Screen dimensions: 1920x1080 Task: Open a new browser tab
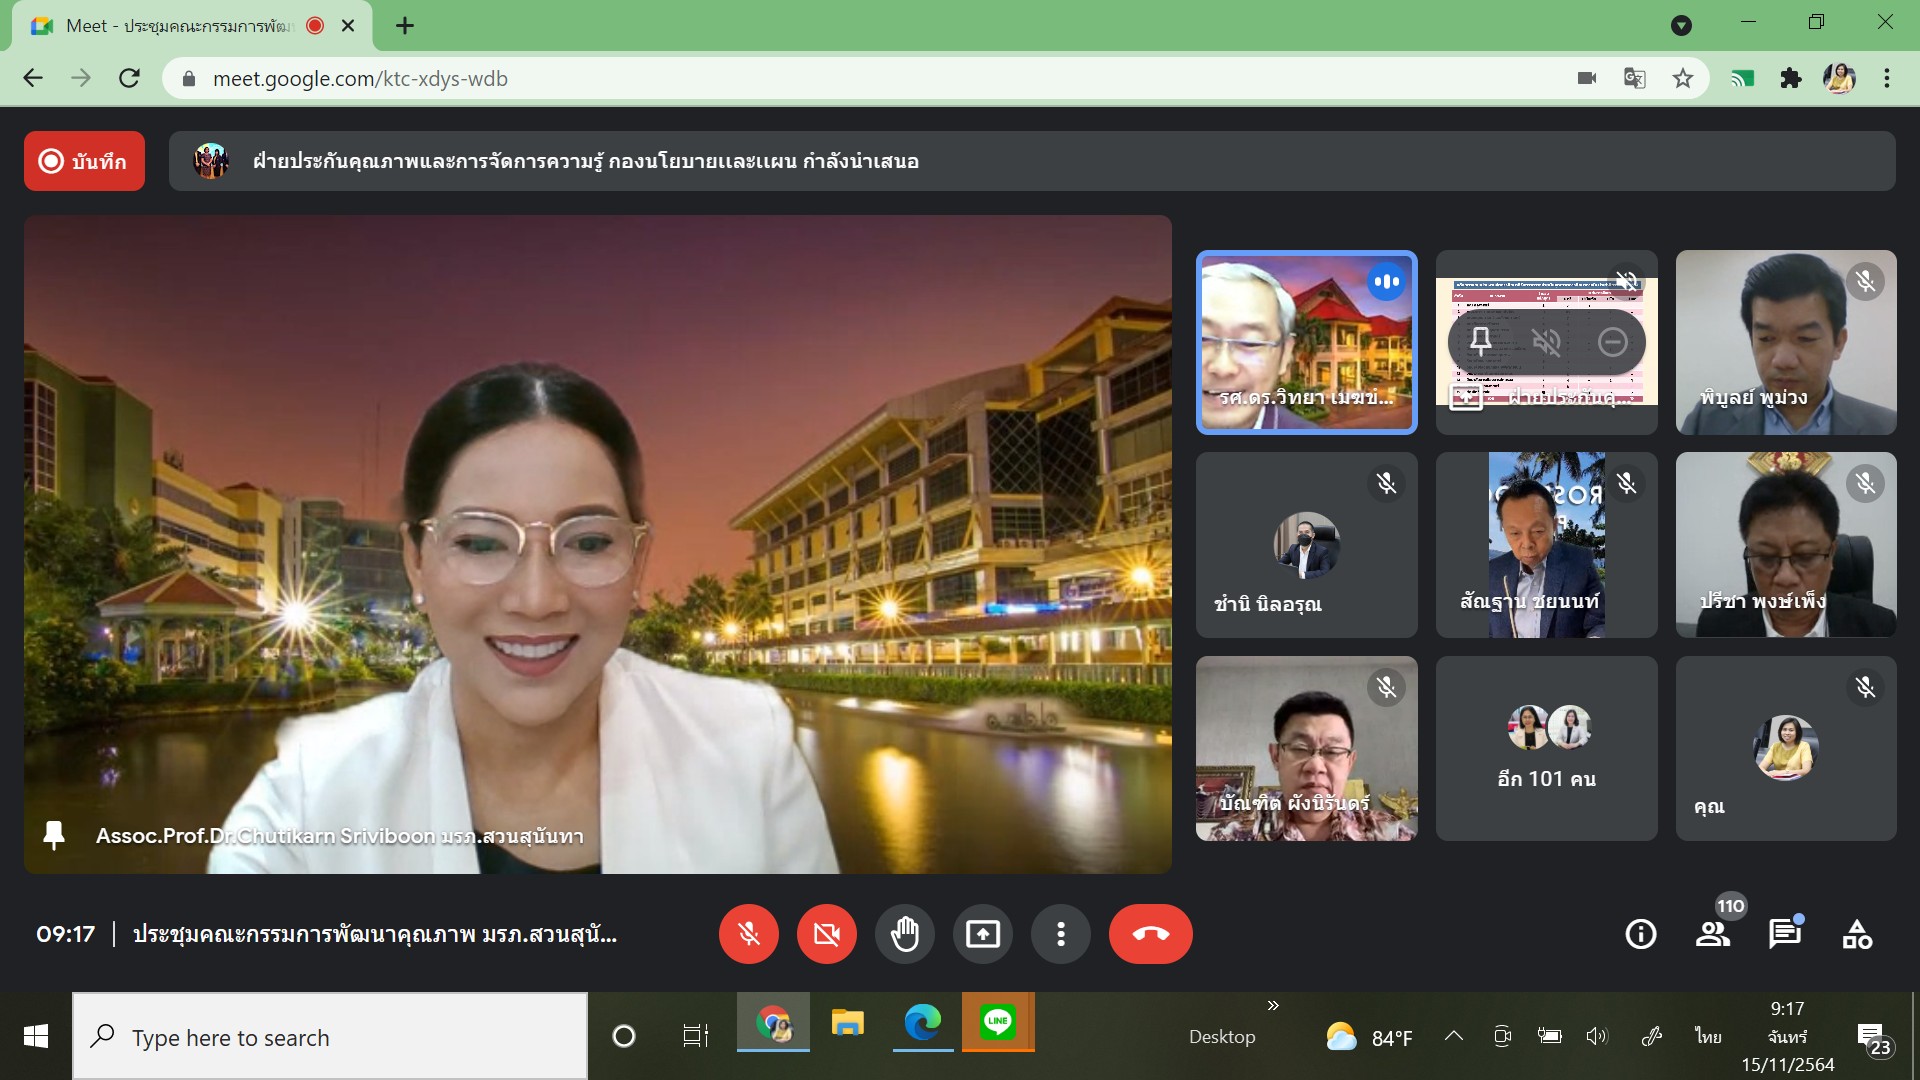[x=405, y=26]
